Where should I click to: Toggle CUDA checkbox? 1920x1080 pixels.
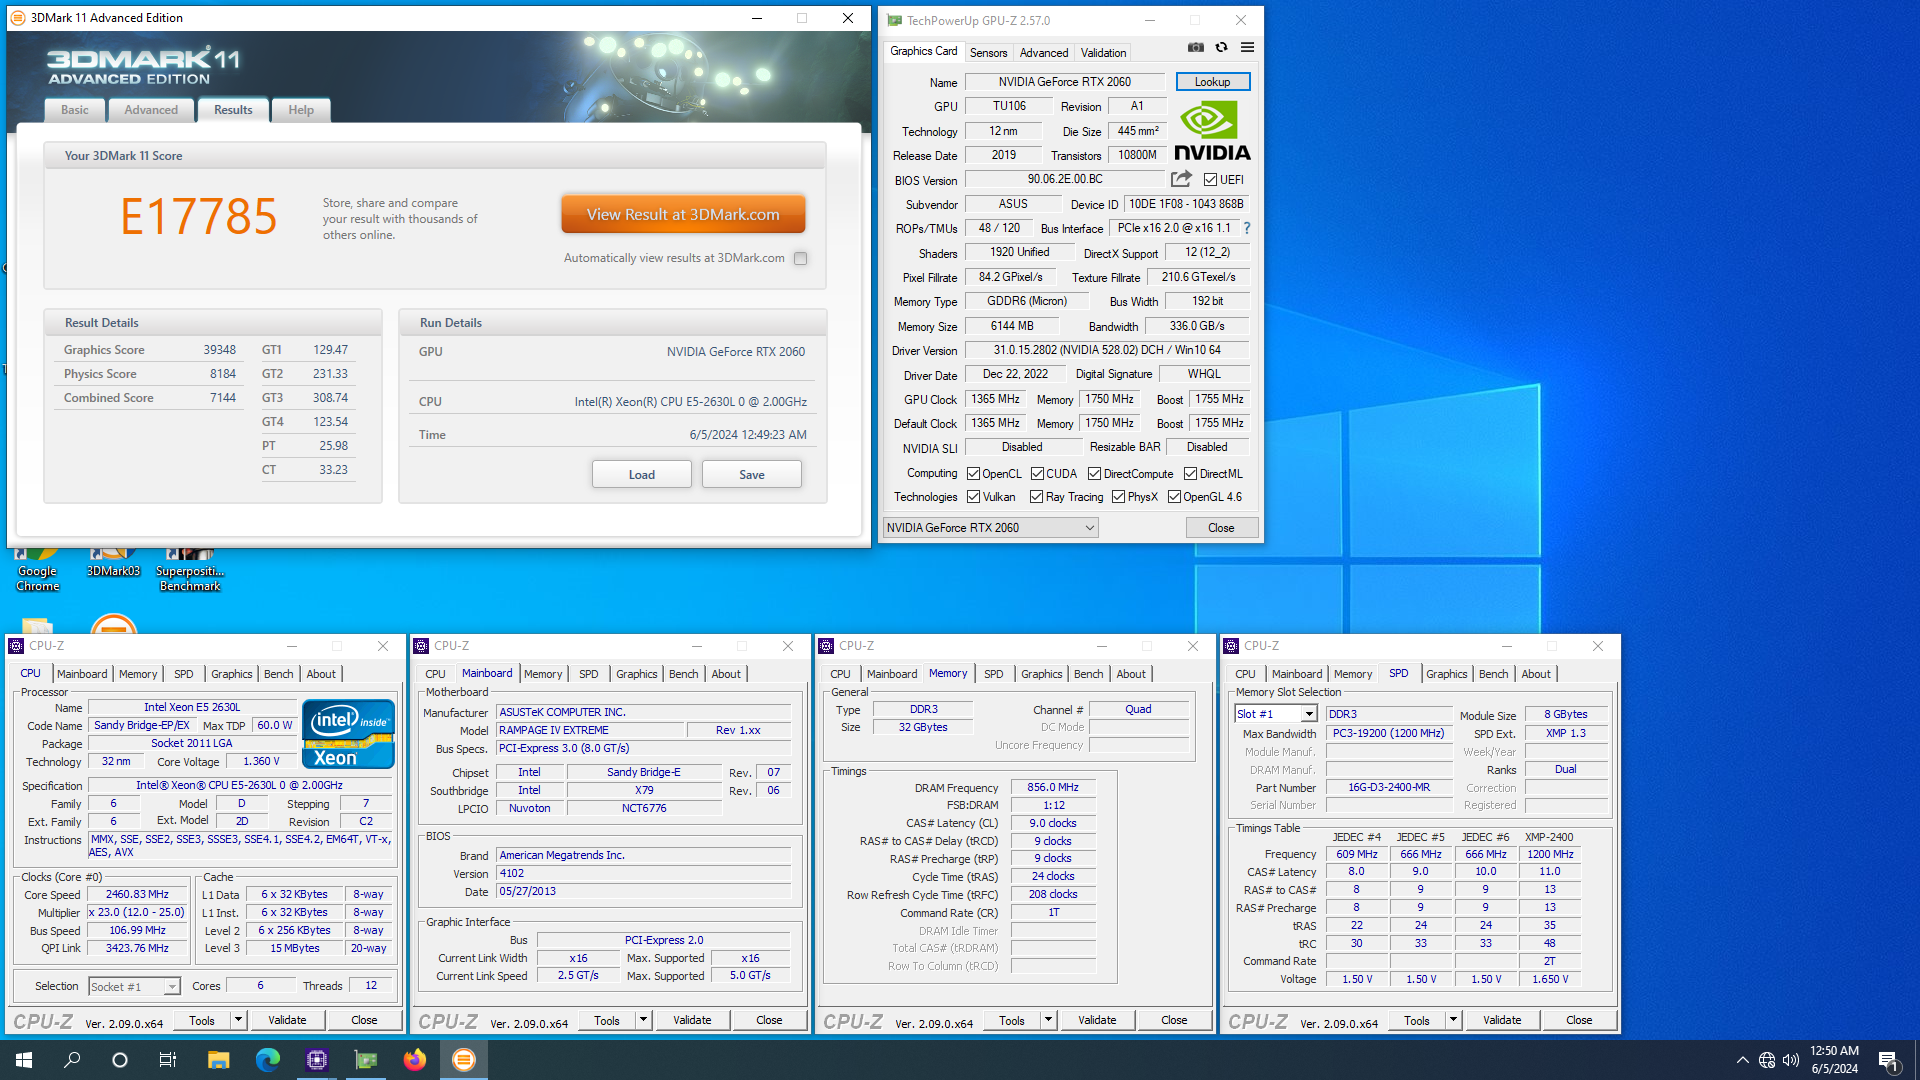tap(1037, 474)
